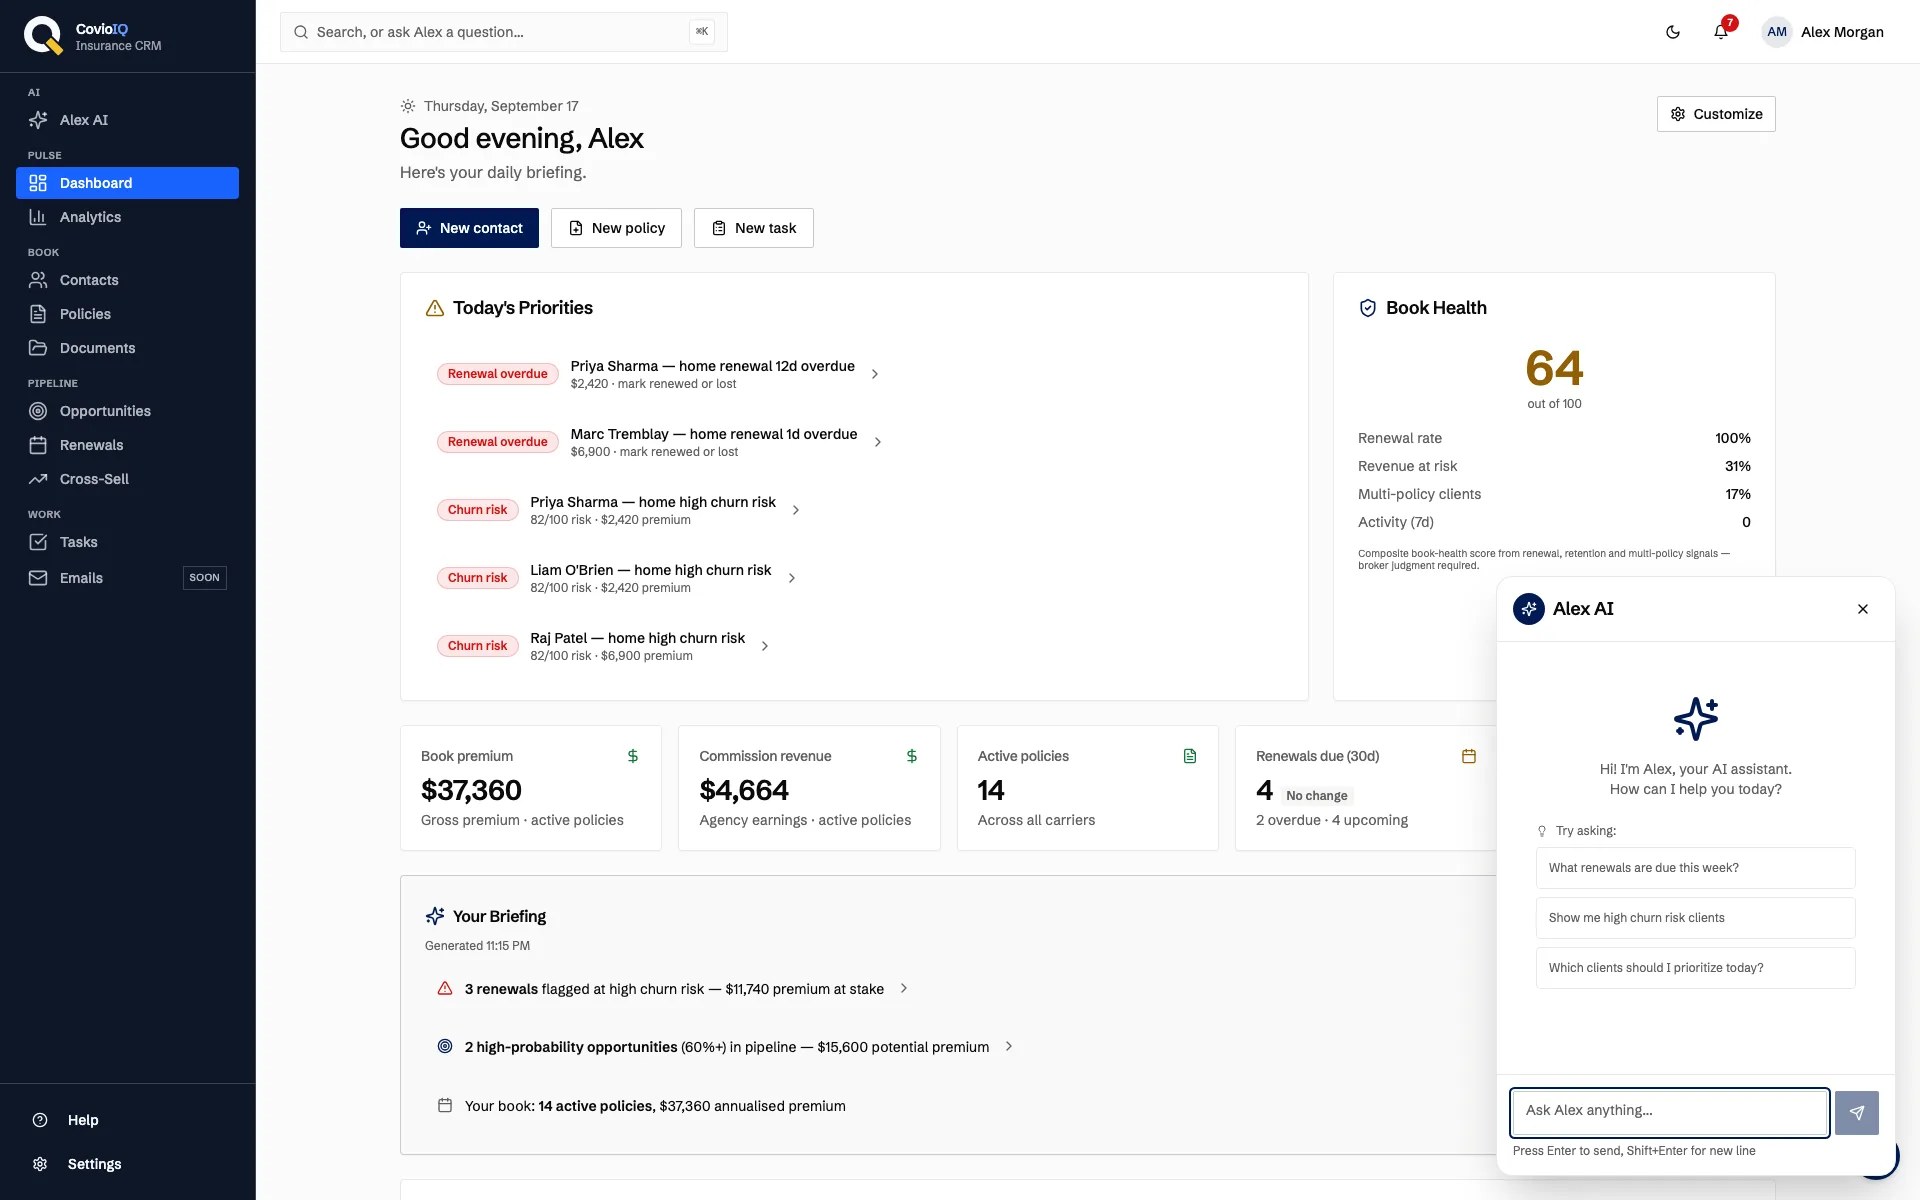Open Documents in sidebar
The width and height of the screenshot is (1920, 1200).
tap(127, 348)
